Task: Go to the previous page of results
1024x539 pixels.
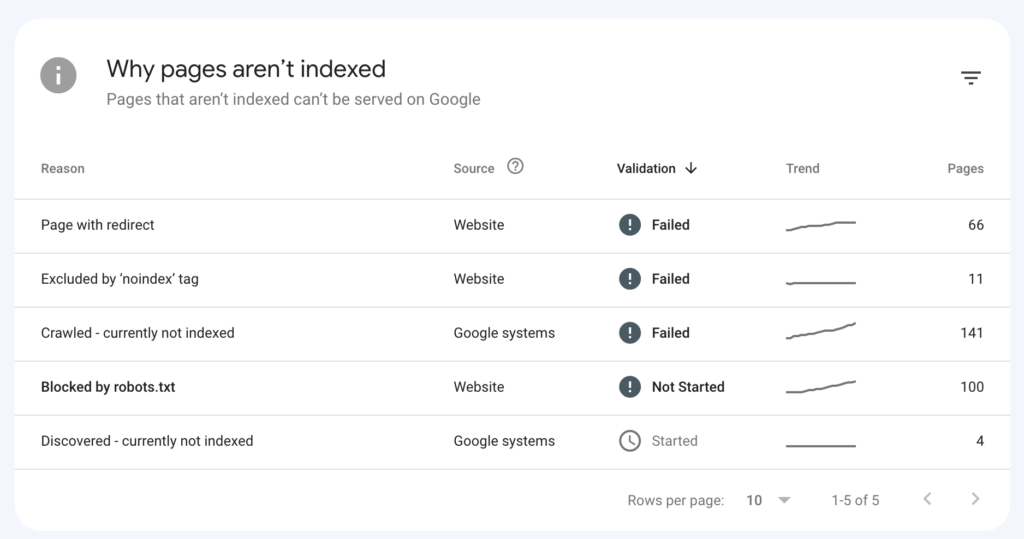Action: coord(927,499)
